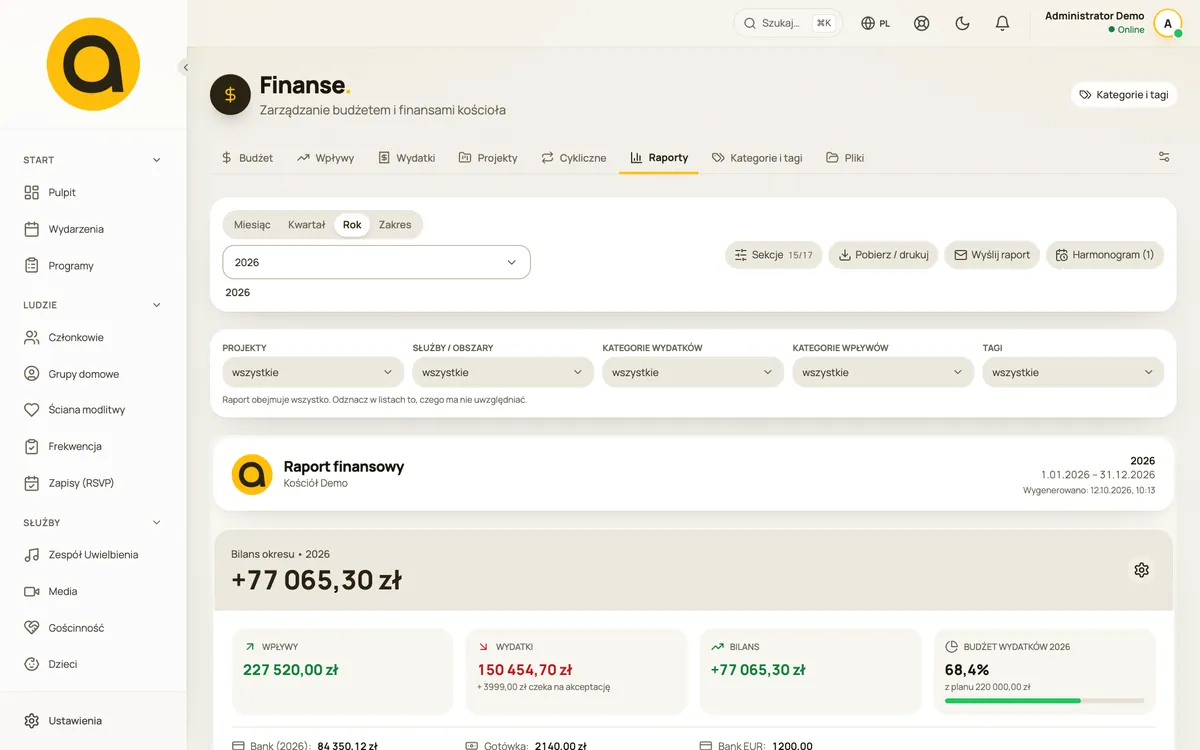Open the Cykliczne tab
1200x750 pixels.
[574, 158]
